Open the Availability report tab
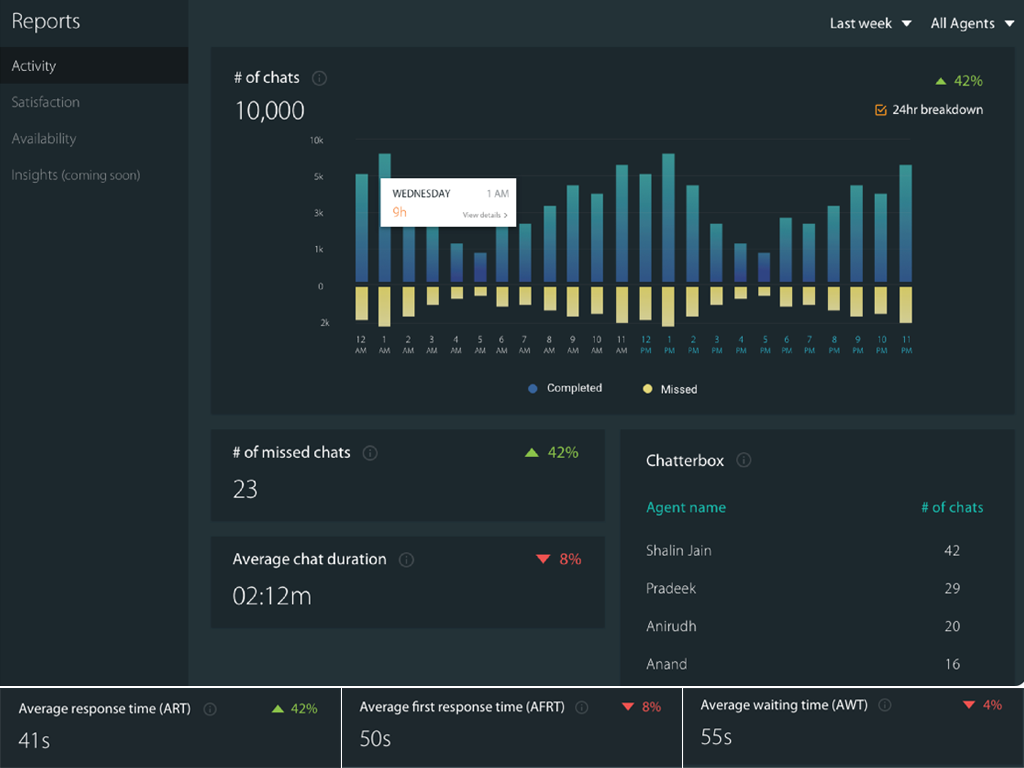Image resolution: width=1024 pixels, height=768 pixels. click(44, 139)
